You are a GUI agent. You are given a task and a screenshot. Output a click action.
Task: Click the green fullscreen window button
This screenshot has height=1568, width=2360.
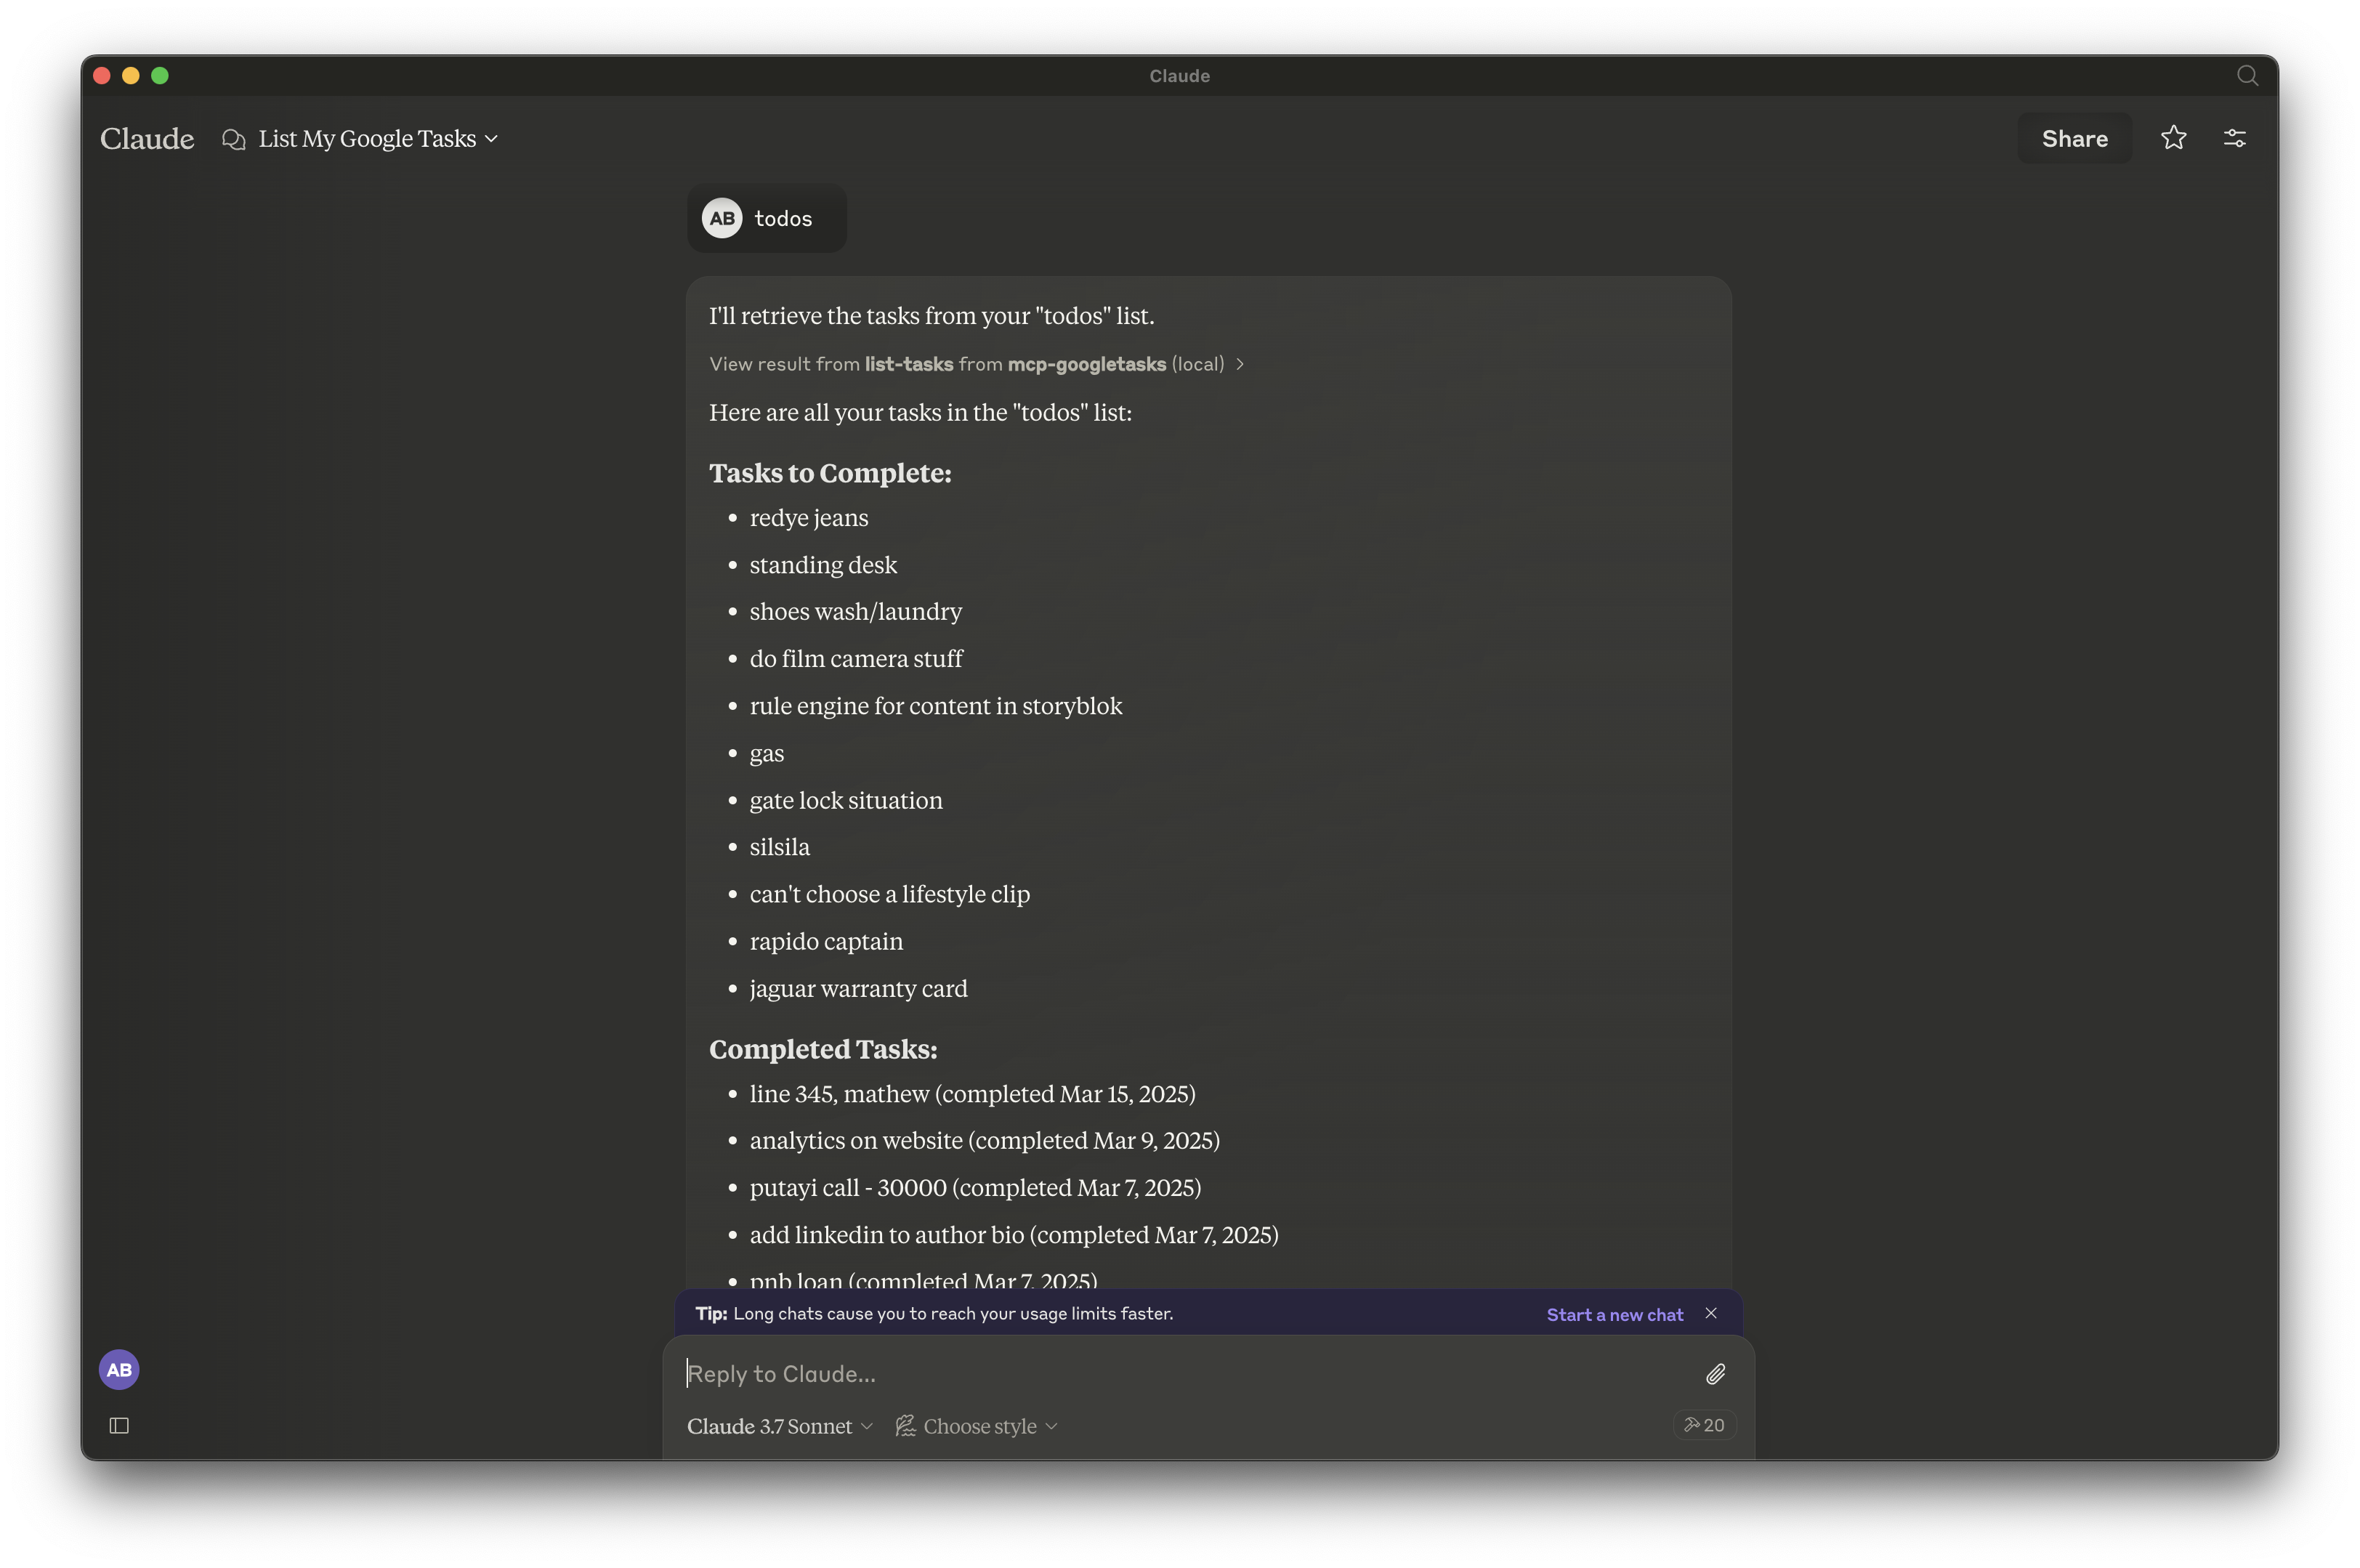click(x=160, y=76)
